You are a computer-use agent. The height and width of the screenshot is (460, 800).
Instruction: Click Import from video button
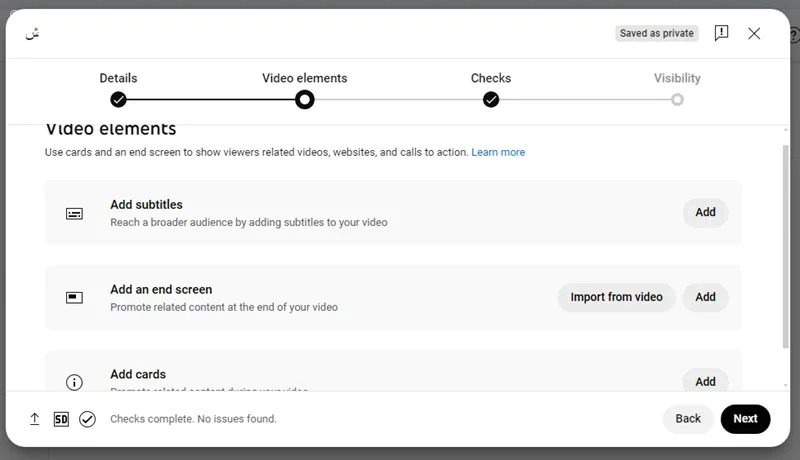616,297
